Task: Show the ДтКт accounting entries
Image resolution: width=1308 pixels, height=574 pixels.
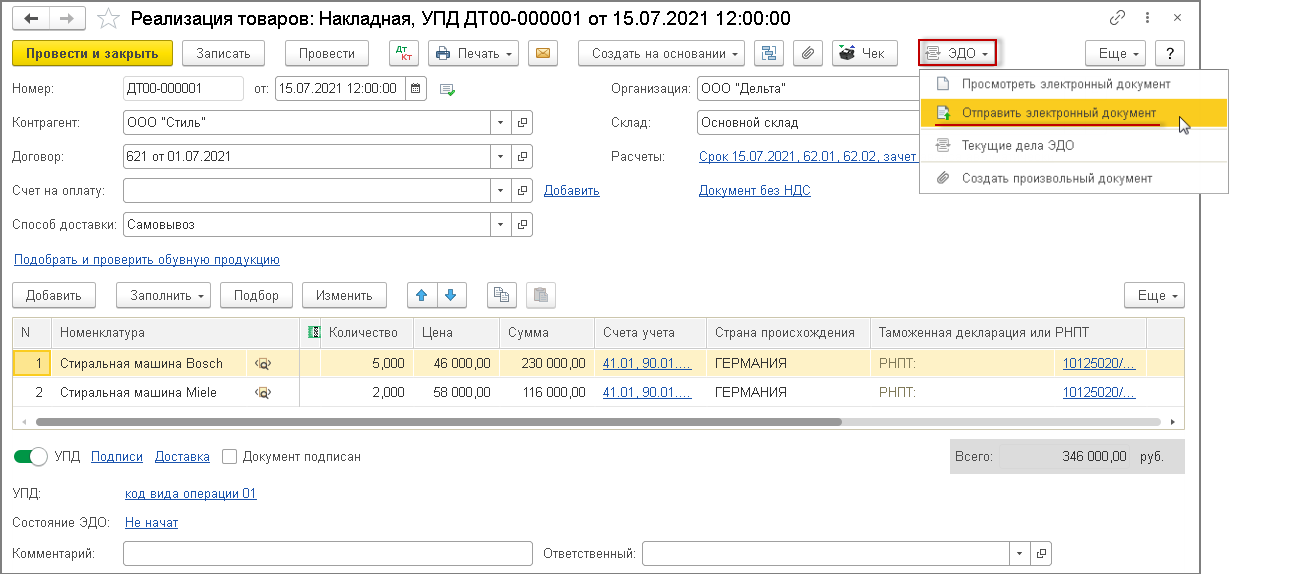Action: [x=402, y=53]
